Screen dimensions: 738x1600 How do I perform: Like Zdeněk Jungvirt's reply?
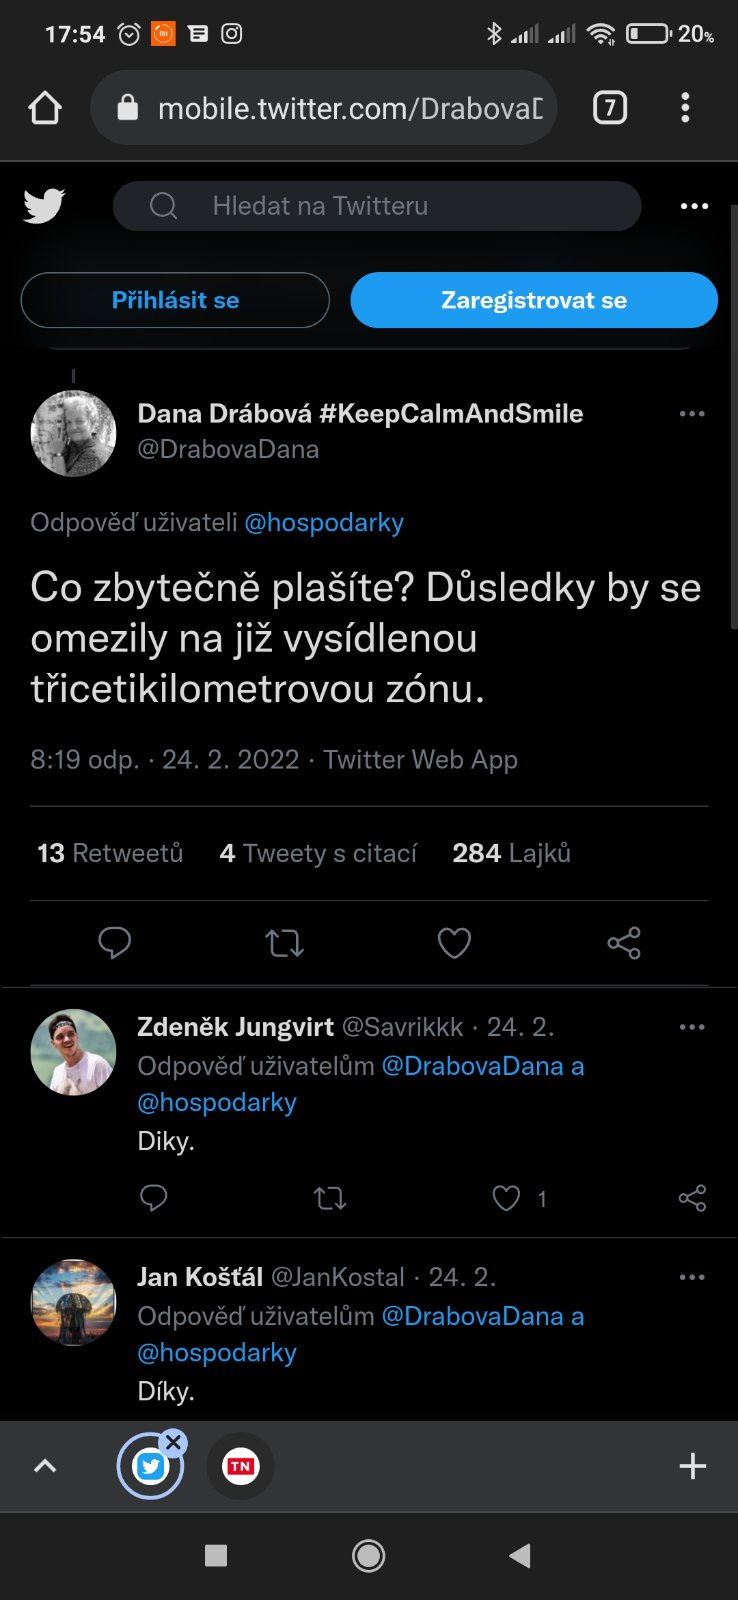coord(507,1198)
